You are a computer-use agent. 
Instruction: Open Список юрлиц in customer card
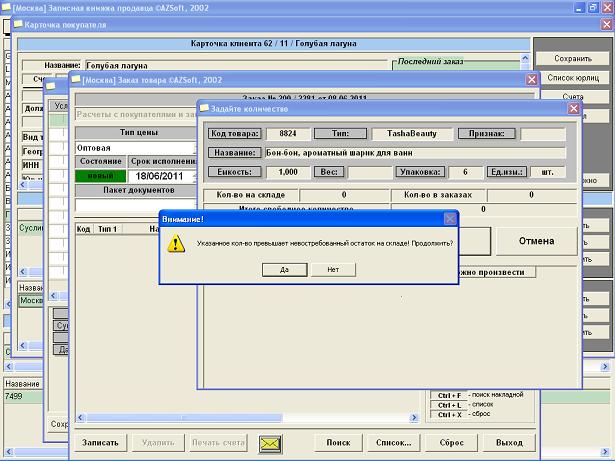[x=573, y=78]
